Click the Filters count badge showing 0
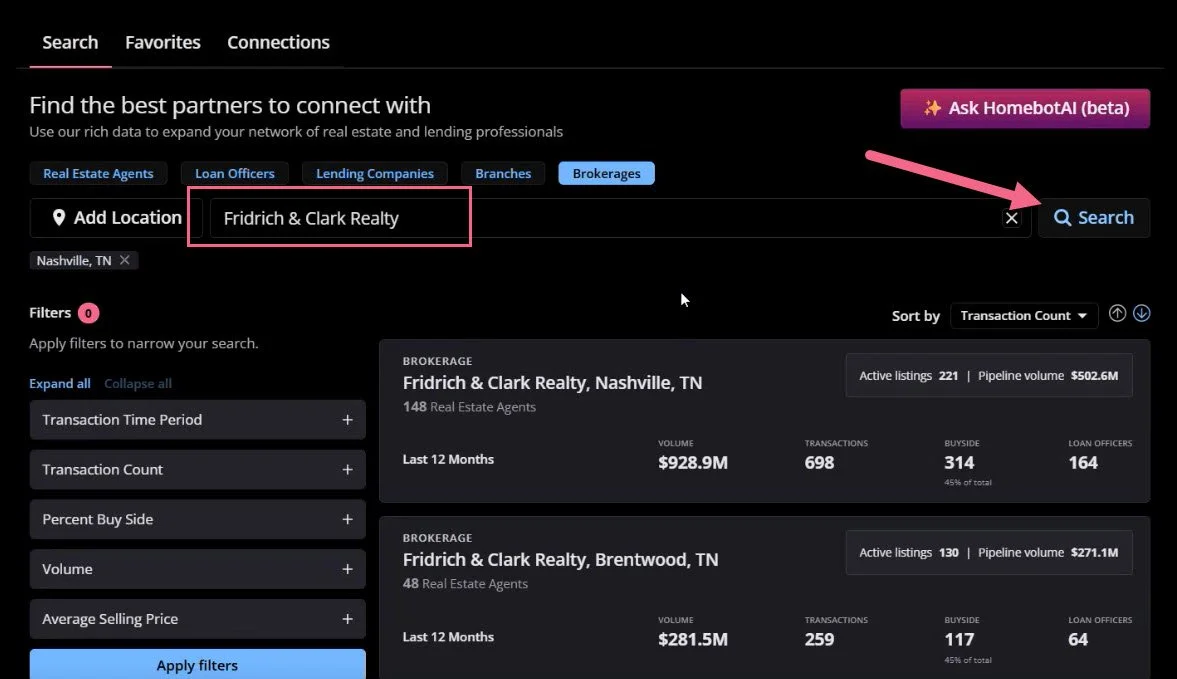 [x=88, y=313]
